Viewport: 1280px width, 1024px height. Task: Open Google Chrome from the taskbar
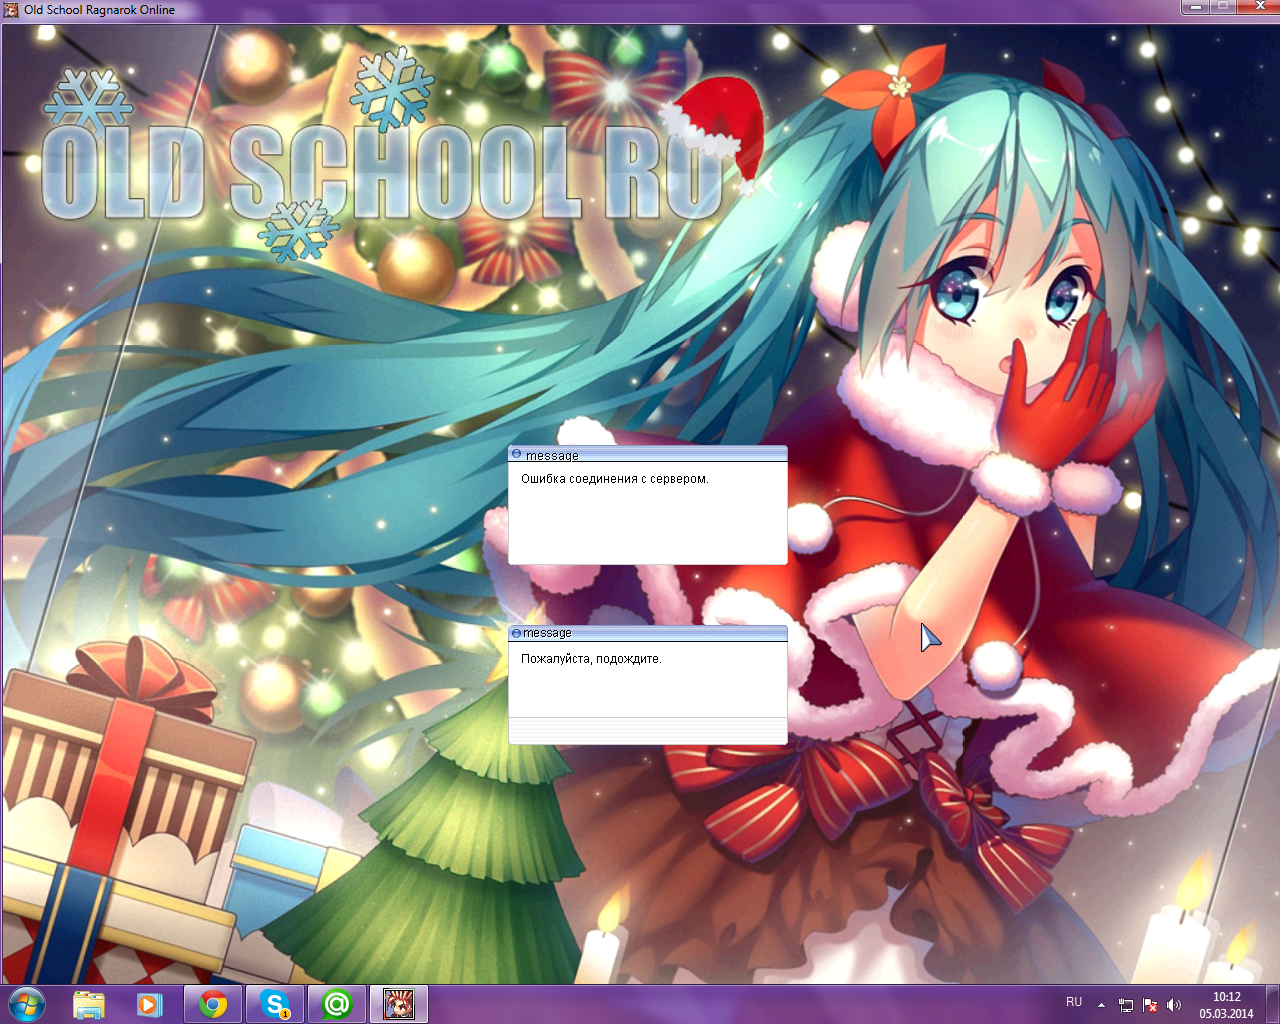[213, 1004]
